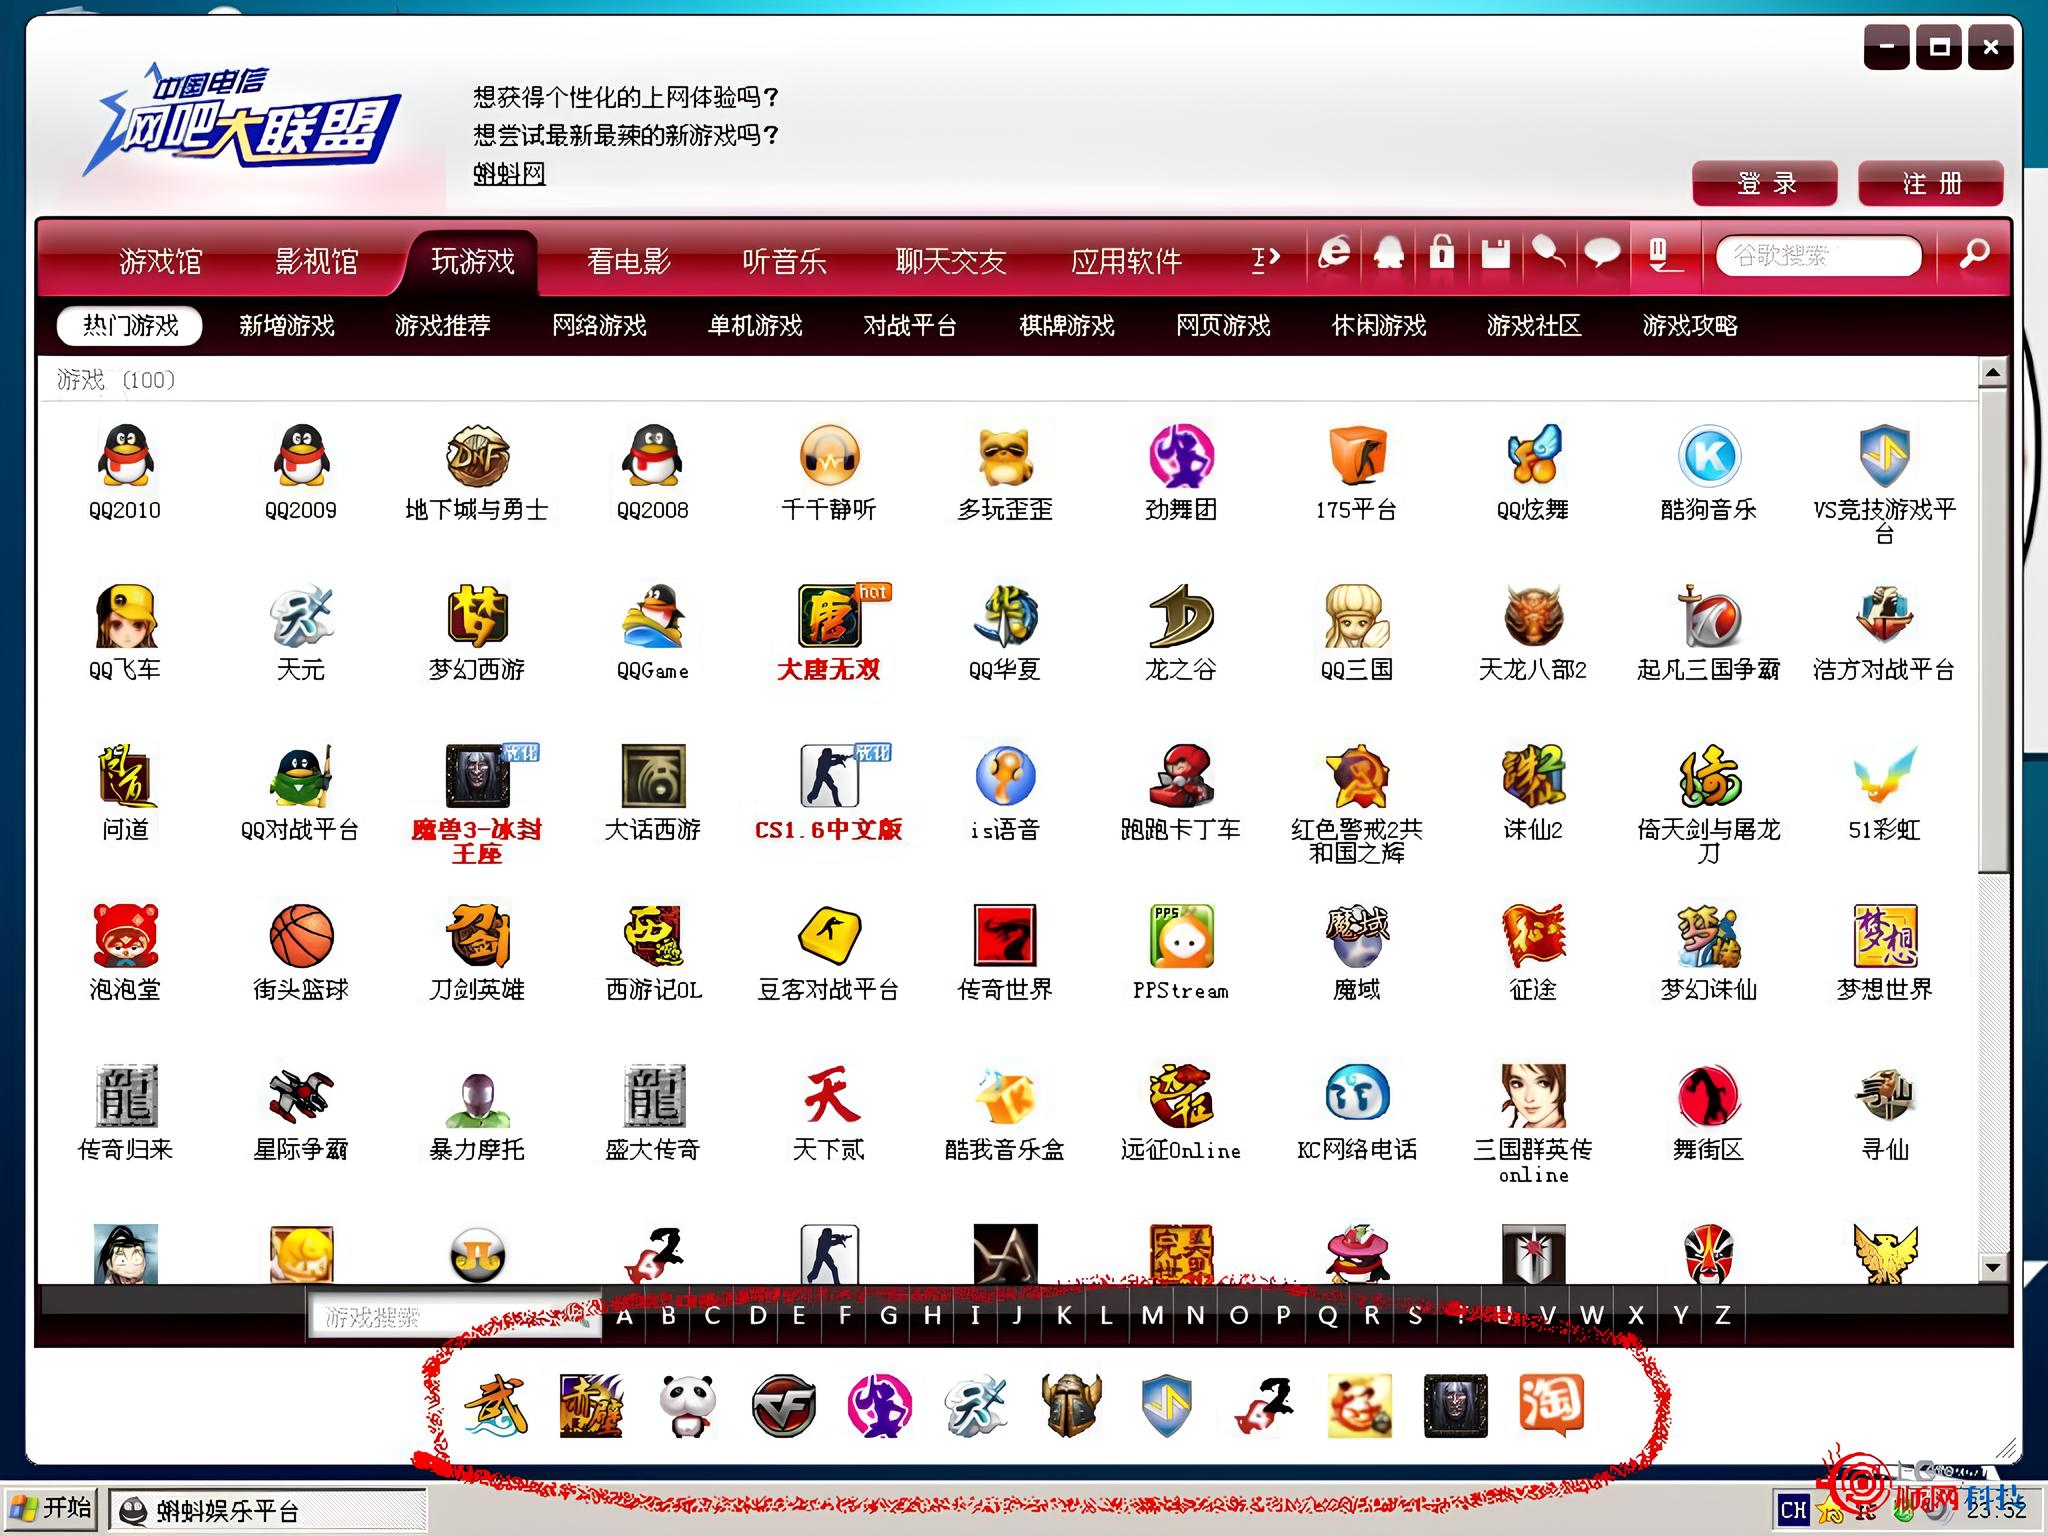Click the CH language indicator in tray
This screenshot has width=2048, height=1536.
tap(1794, 1510)
